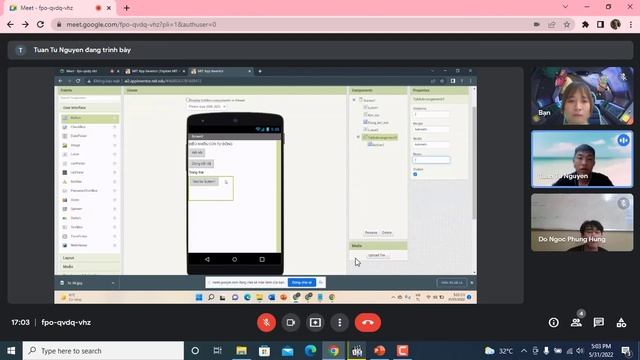Image resolution: width=640 pixels, height=360 pixels.
Task: Open the Windows Start menu
Action: (x=11, y=351)
